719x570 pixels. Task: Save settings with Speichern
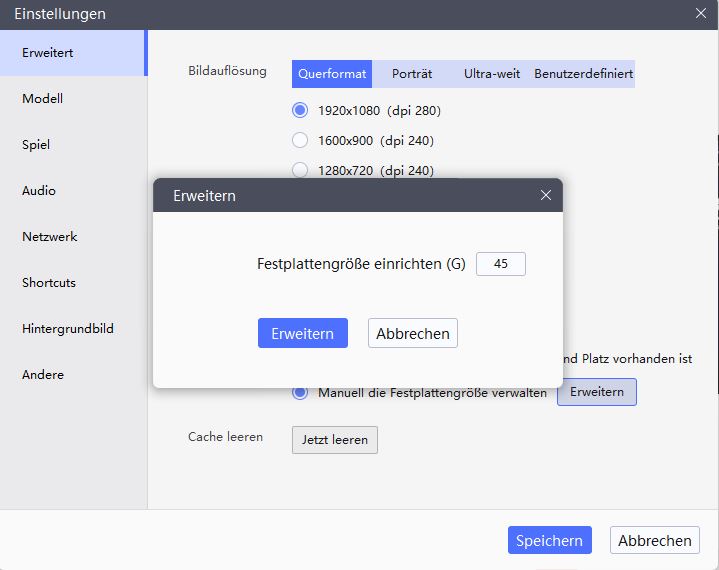click(x=550, y=540)
